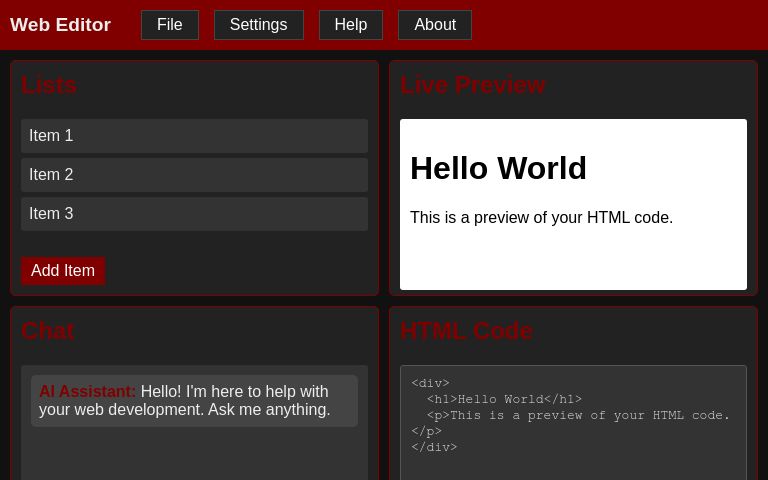Click the closing div tag in code
The height and width of the screenshot is (480, 768).
click(x=434, y=448)
